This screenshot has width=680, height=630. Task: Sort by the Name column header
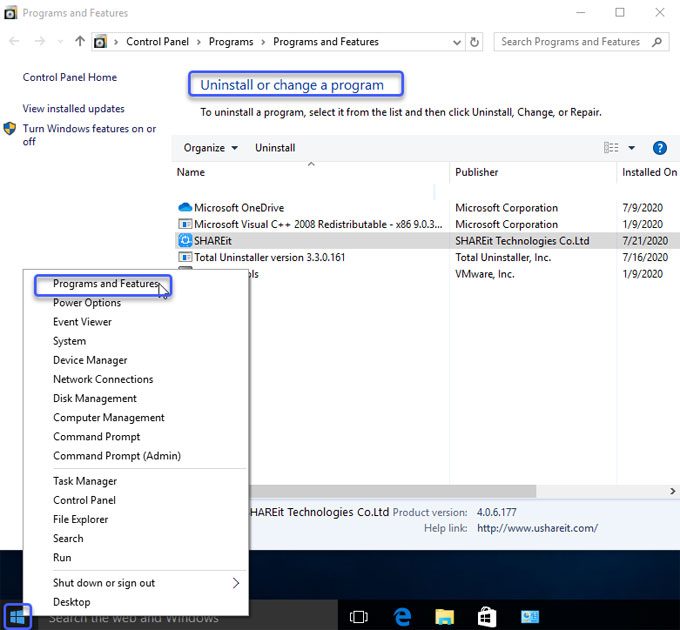tap(311, 172)
